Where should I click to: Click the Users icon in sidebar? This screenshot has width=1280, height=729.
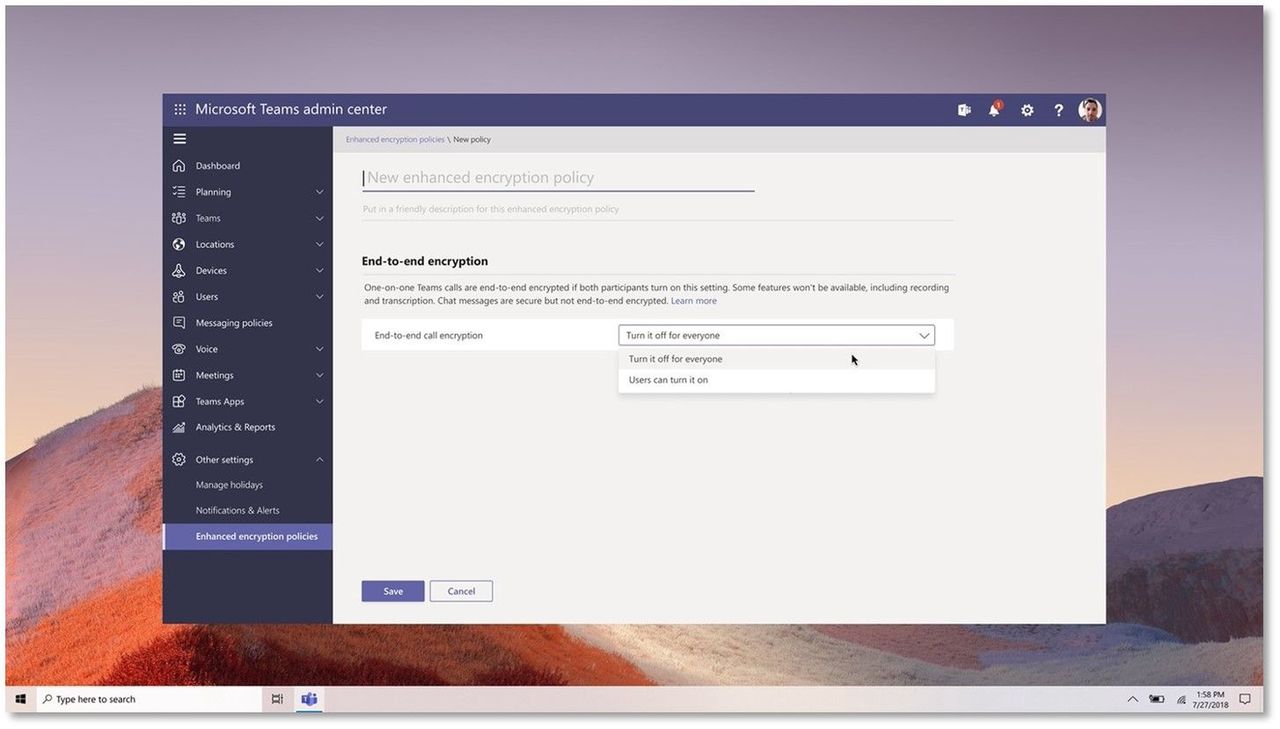pos(179,297)
